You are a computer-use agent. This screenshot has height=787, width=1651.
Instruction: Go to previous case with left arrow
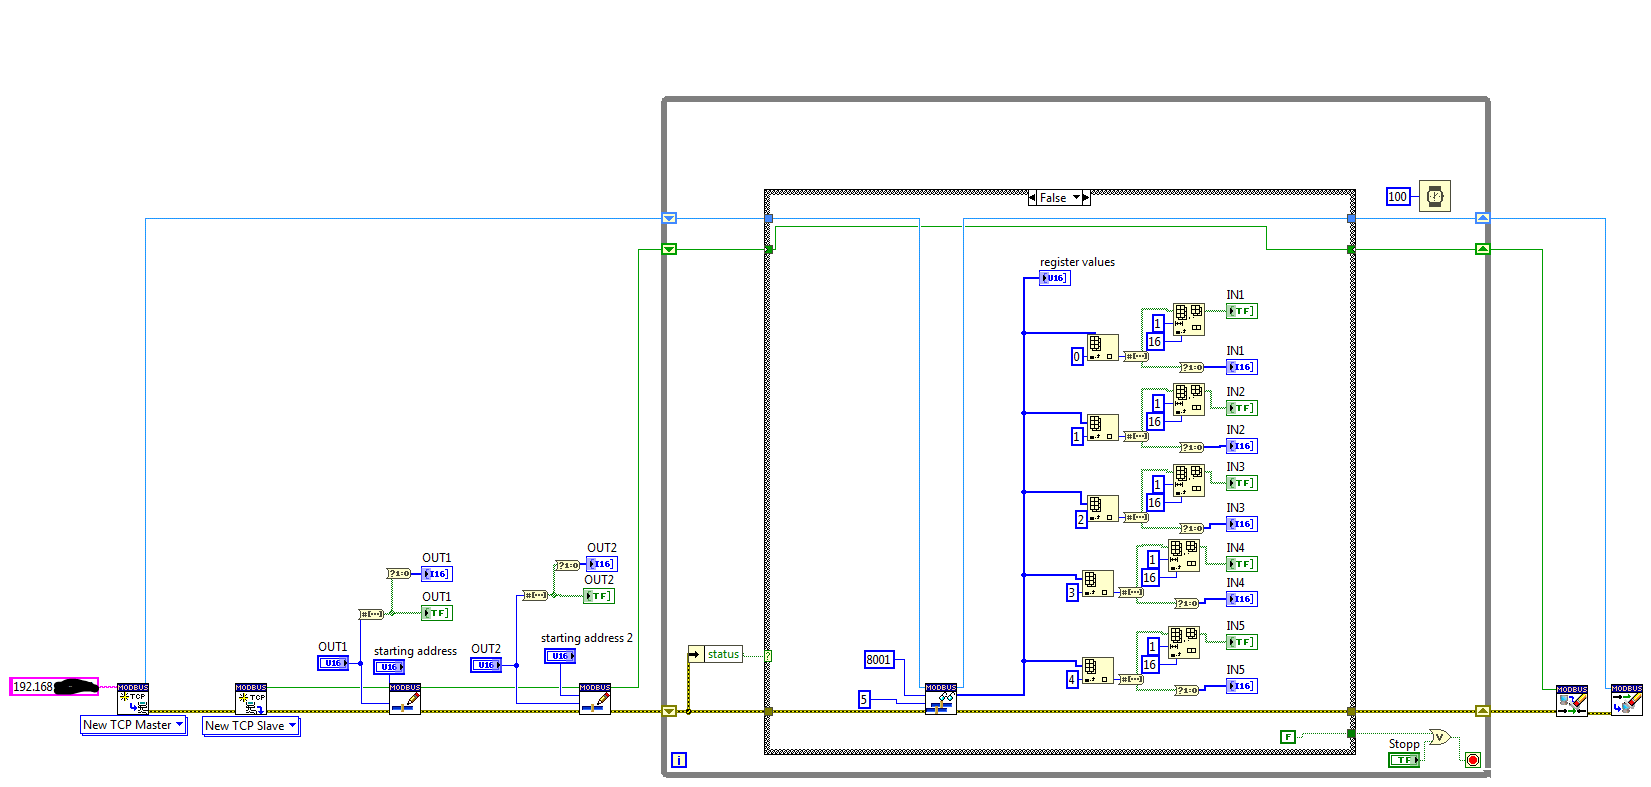coord(1032,198)
